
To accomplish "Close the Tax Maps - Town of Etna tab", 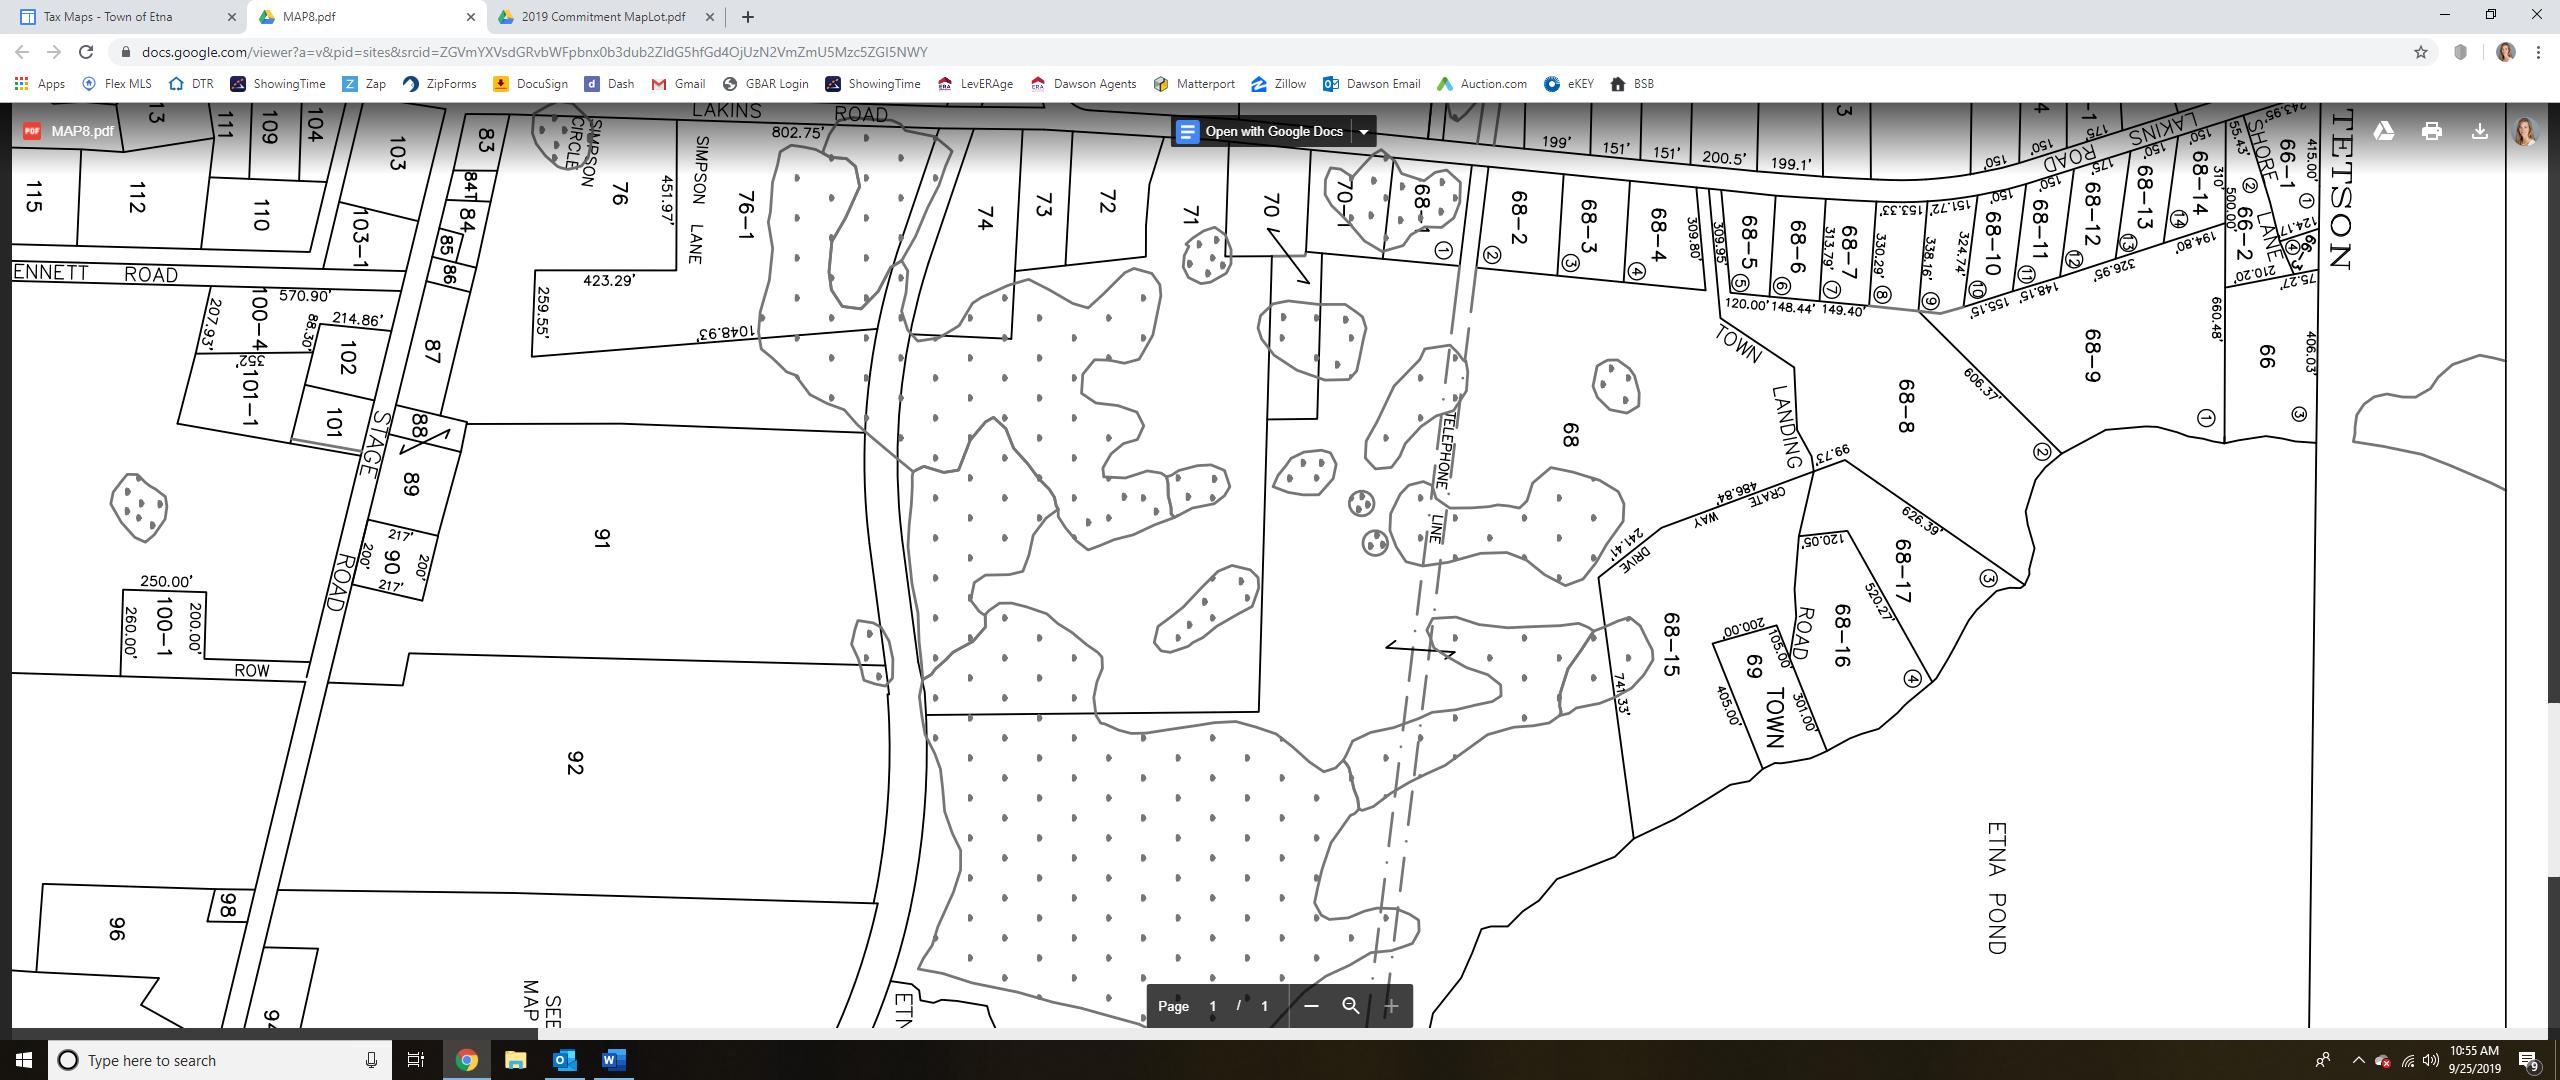I will coord(231,17).
